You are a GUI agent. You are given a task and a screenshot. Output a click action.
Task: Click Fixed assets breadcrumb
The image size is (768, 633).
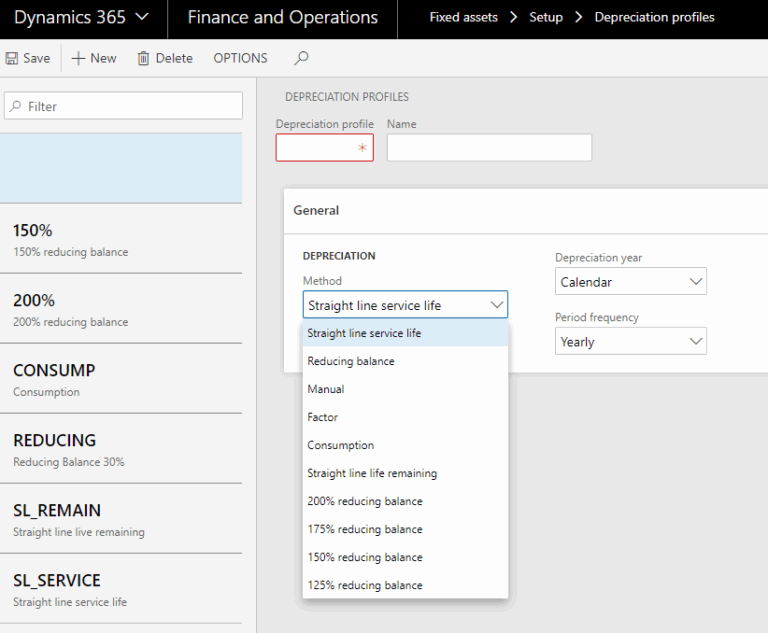pos(463,18)
